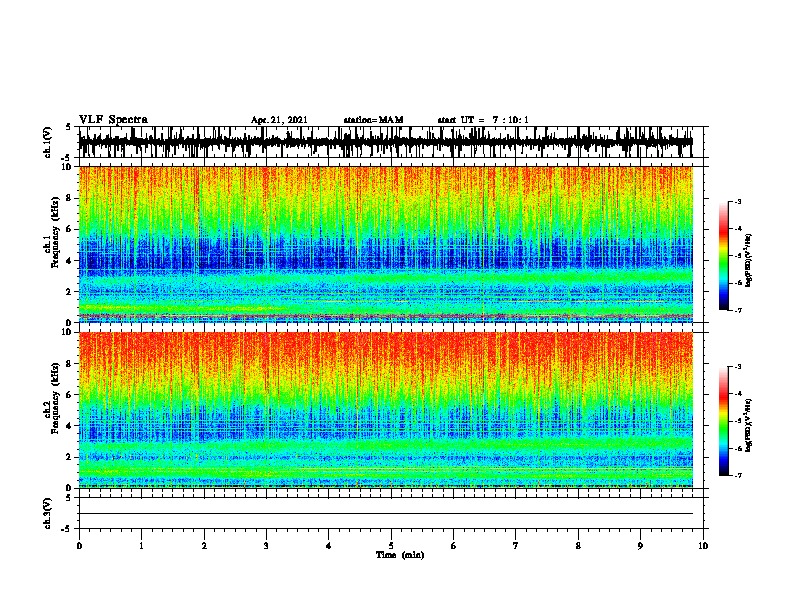Click the ch.2 frequency tick label '6'
The image size is (792, 612).
pyautogui.click(x=70, y=395)
